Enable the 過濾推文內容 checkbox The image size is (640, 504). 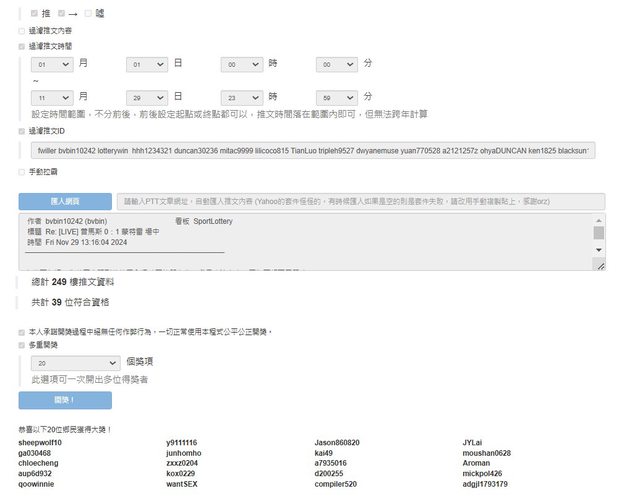pyautogui.click(x=22, y=31)
